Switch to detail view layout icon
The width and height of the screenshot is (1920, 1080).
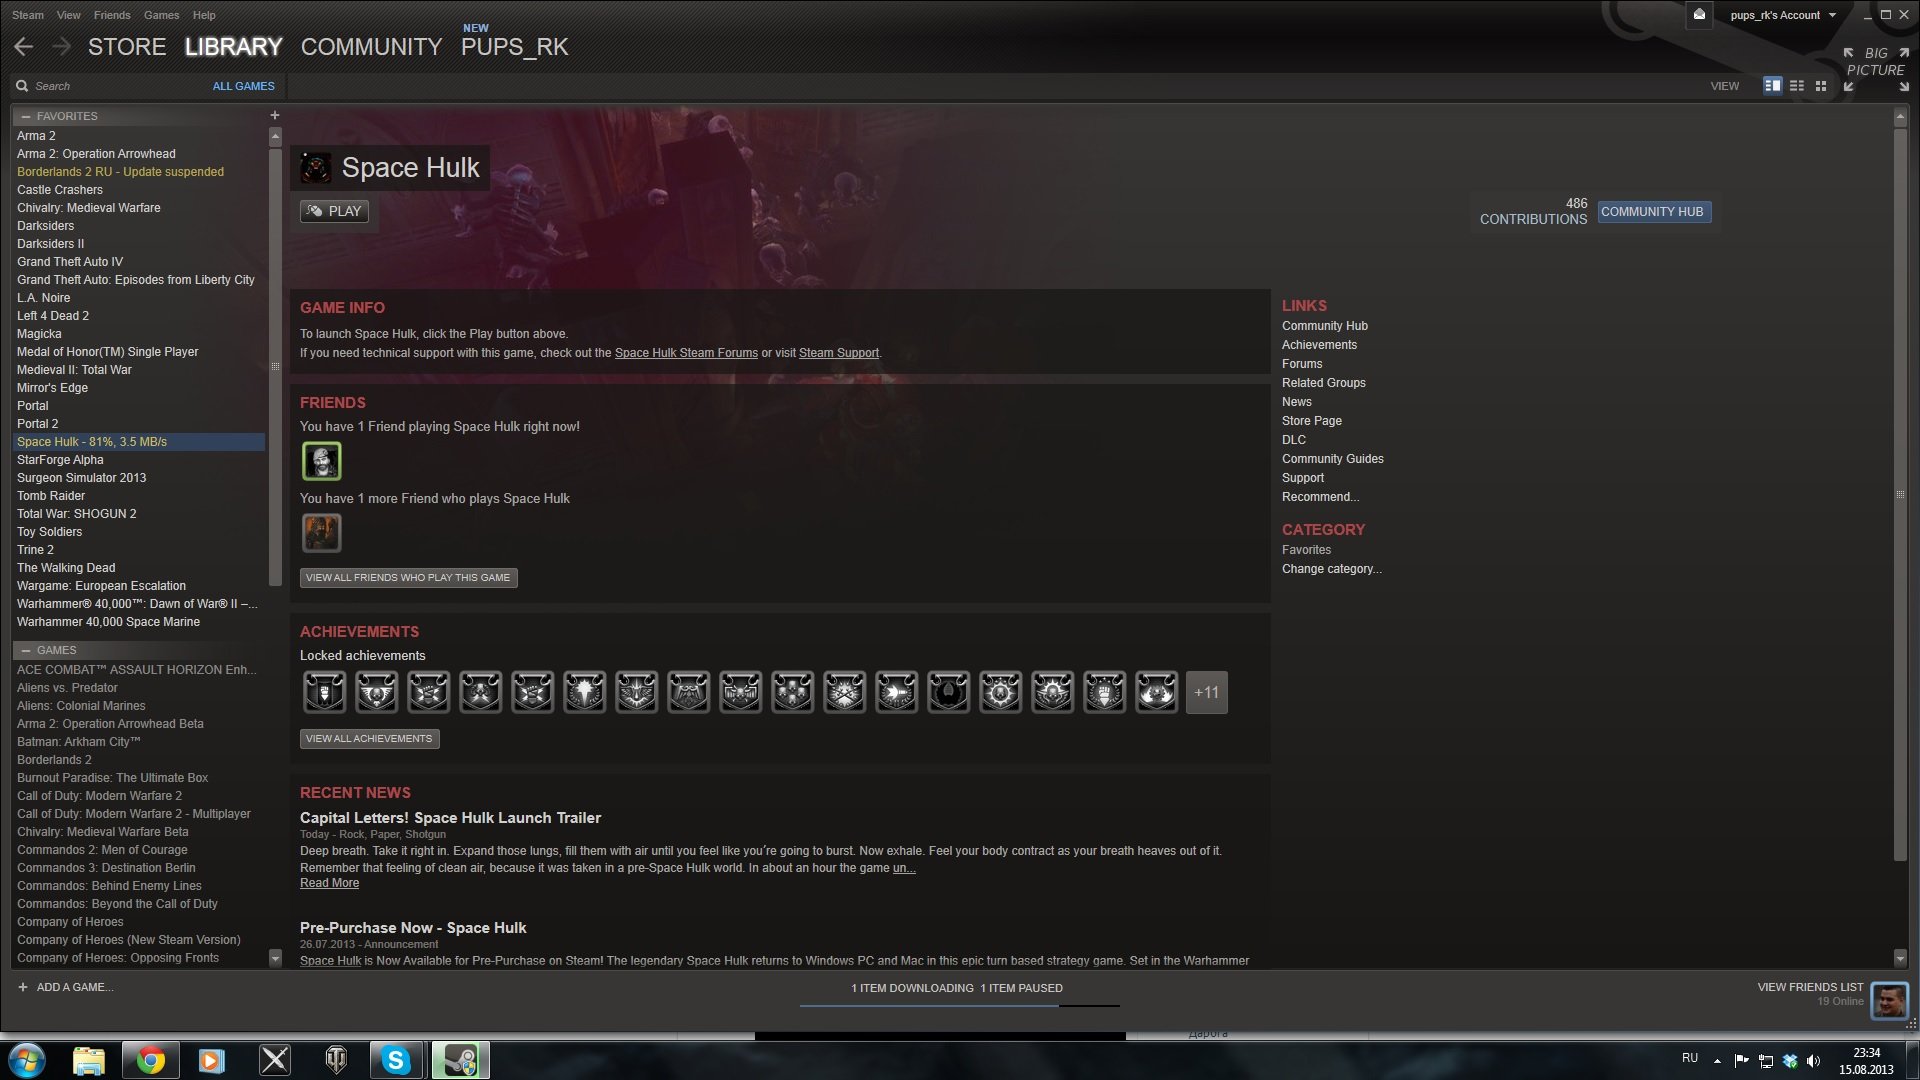pos(1772,86)
